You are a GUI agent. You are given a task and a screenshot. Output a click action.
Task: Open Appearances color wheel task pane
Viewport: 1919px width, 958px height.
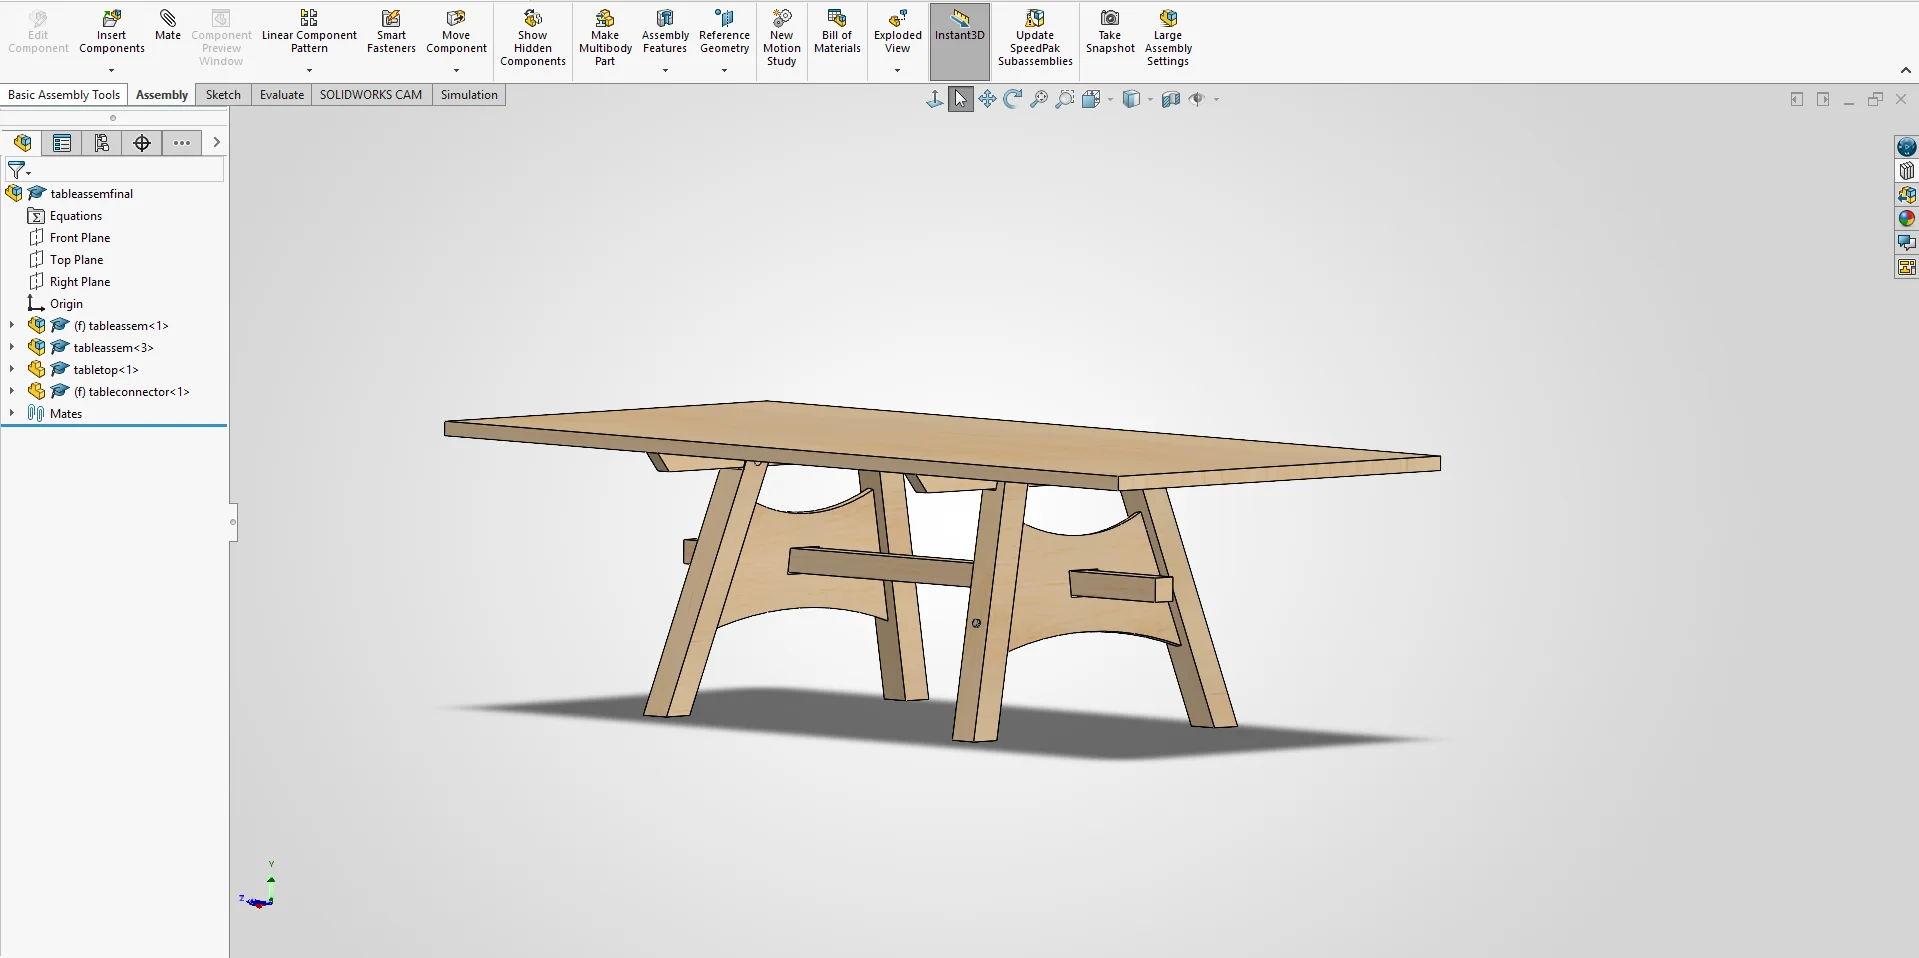[x=1906, y=219]
